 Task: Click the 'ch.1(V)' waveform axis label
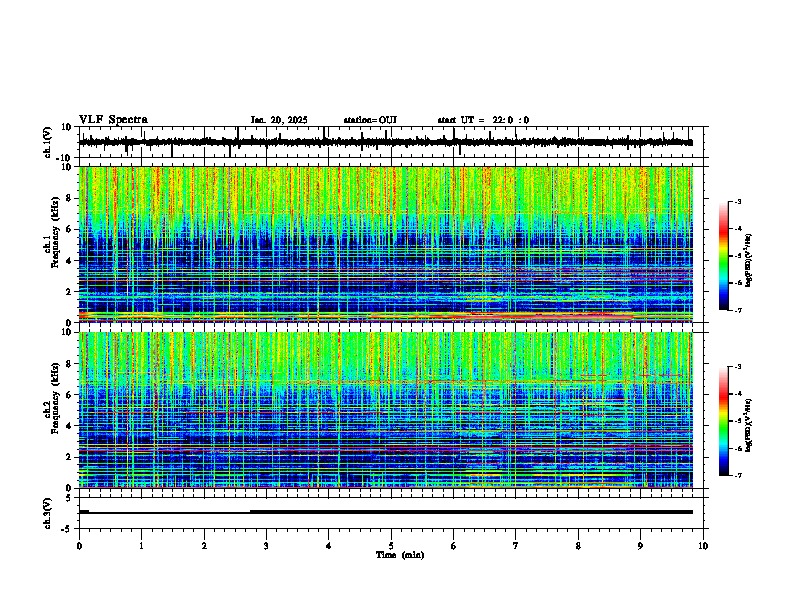pos(48,142)
